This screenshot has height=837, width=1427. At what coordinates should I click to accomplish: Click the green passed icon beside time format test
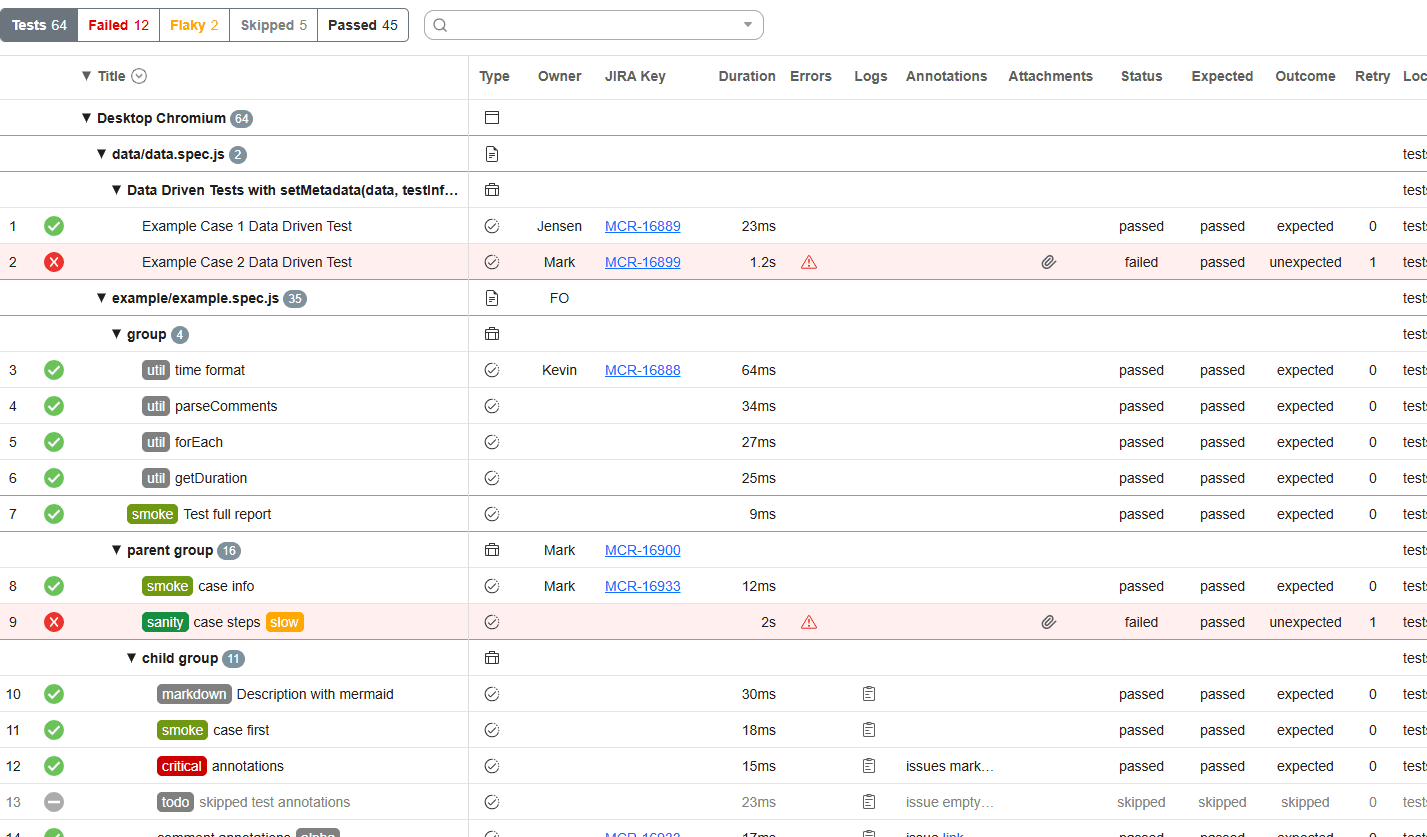tap(54, 370)
